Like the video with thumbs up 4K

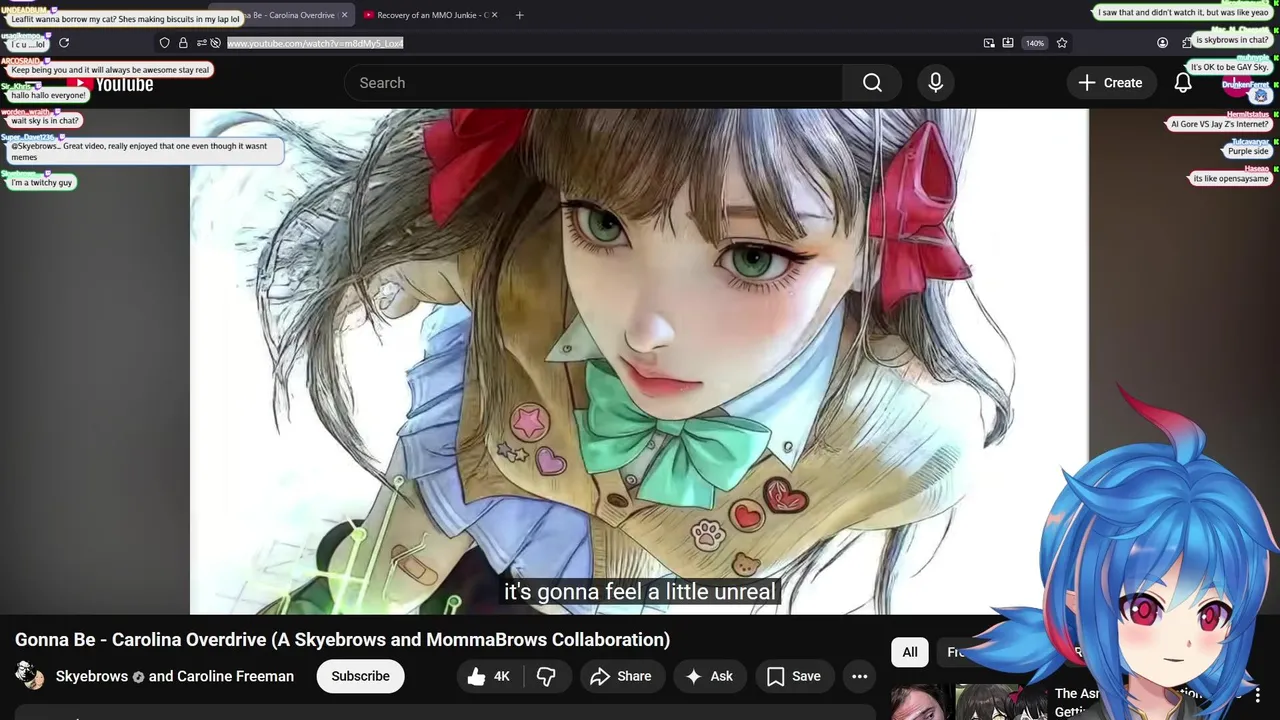(489, 677)
